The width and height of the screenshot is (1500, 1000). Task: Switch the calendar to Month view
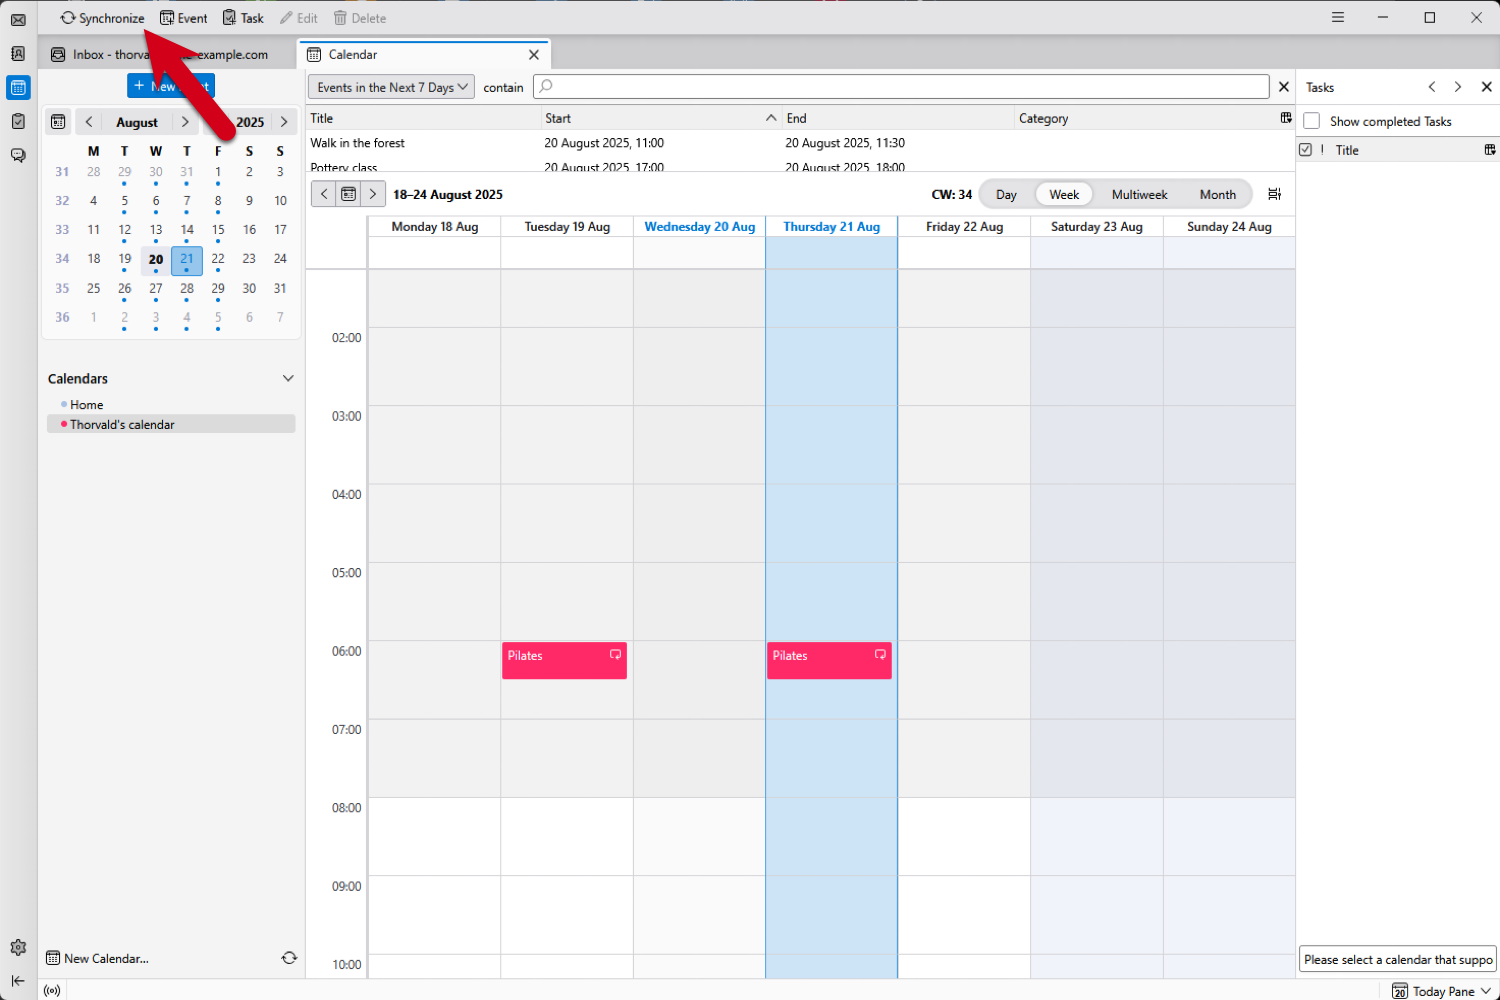pos(1217,194)
